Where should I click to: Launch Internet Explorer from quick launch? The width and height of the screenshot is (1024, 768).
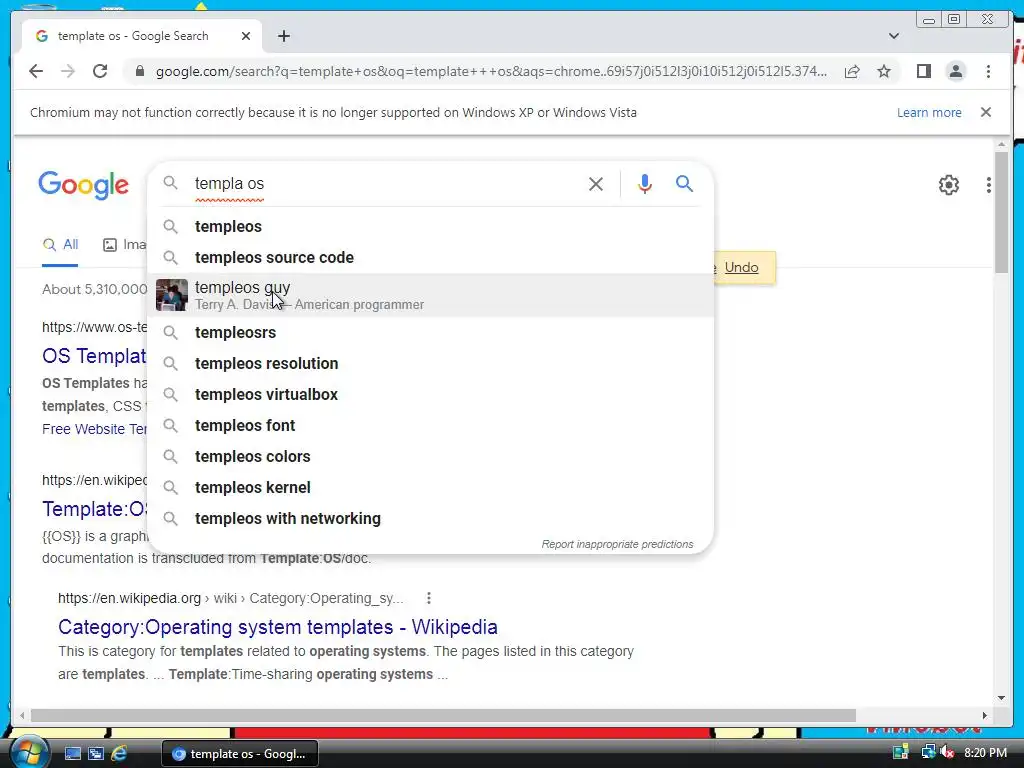119,754
